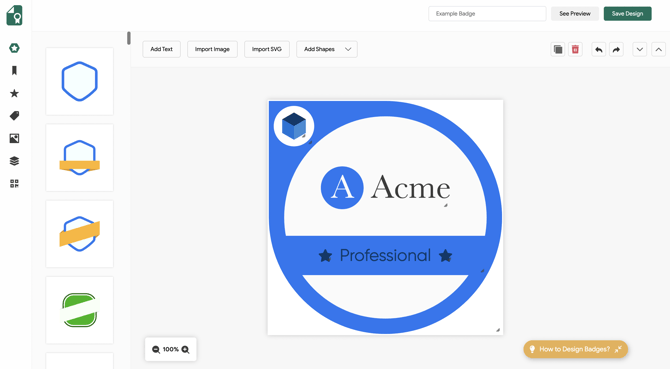670x369 pixels.
Task: Undo the last action
Action: [x=599, y=50]
